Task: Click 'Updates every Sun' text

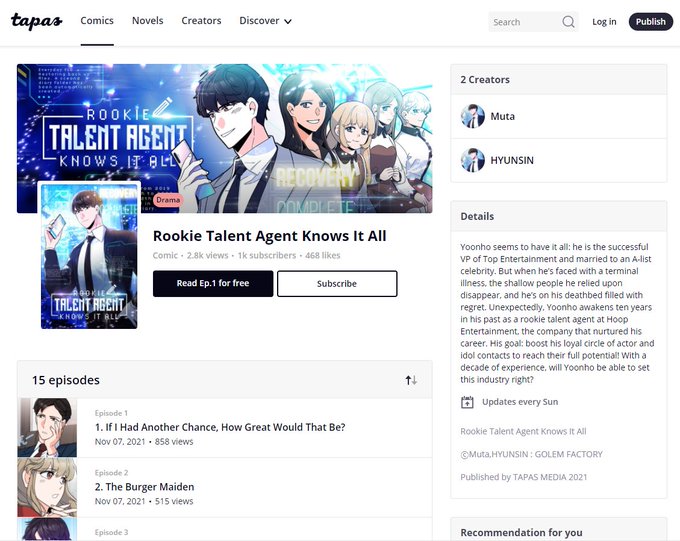Action: coord(520,402)
